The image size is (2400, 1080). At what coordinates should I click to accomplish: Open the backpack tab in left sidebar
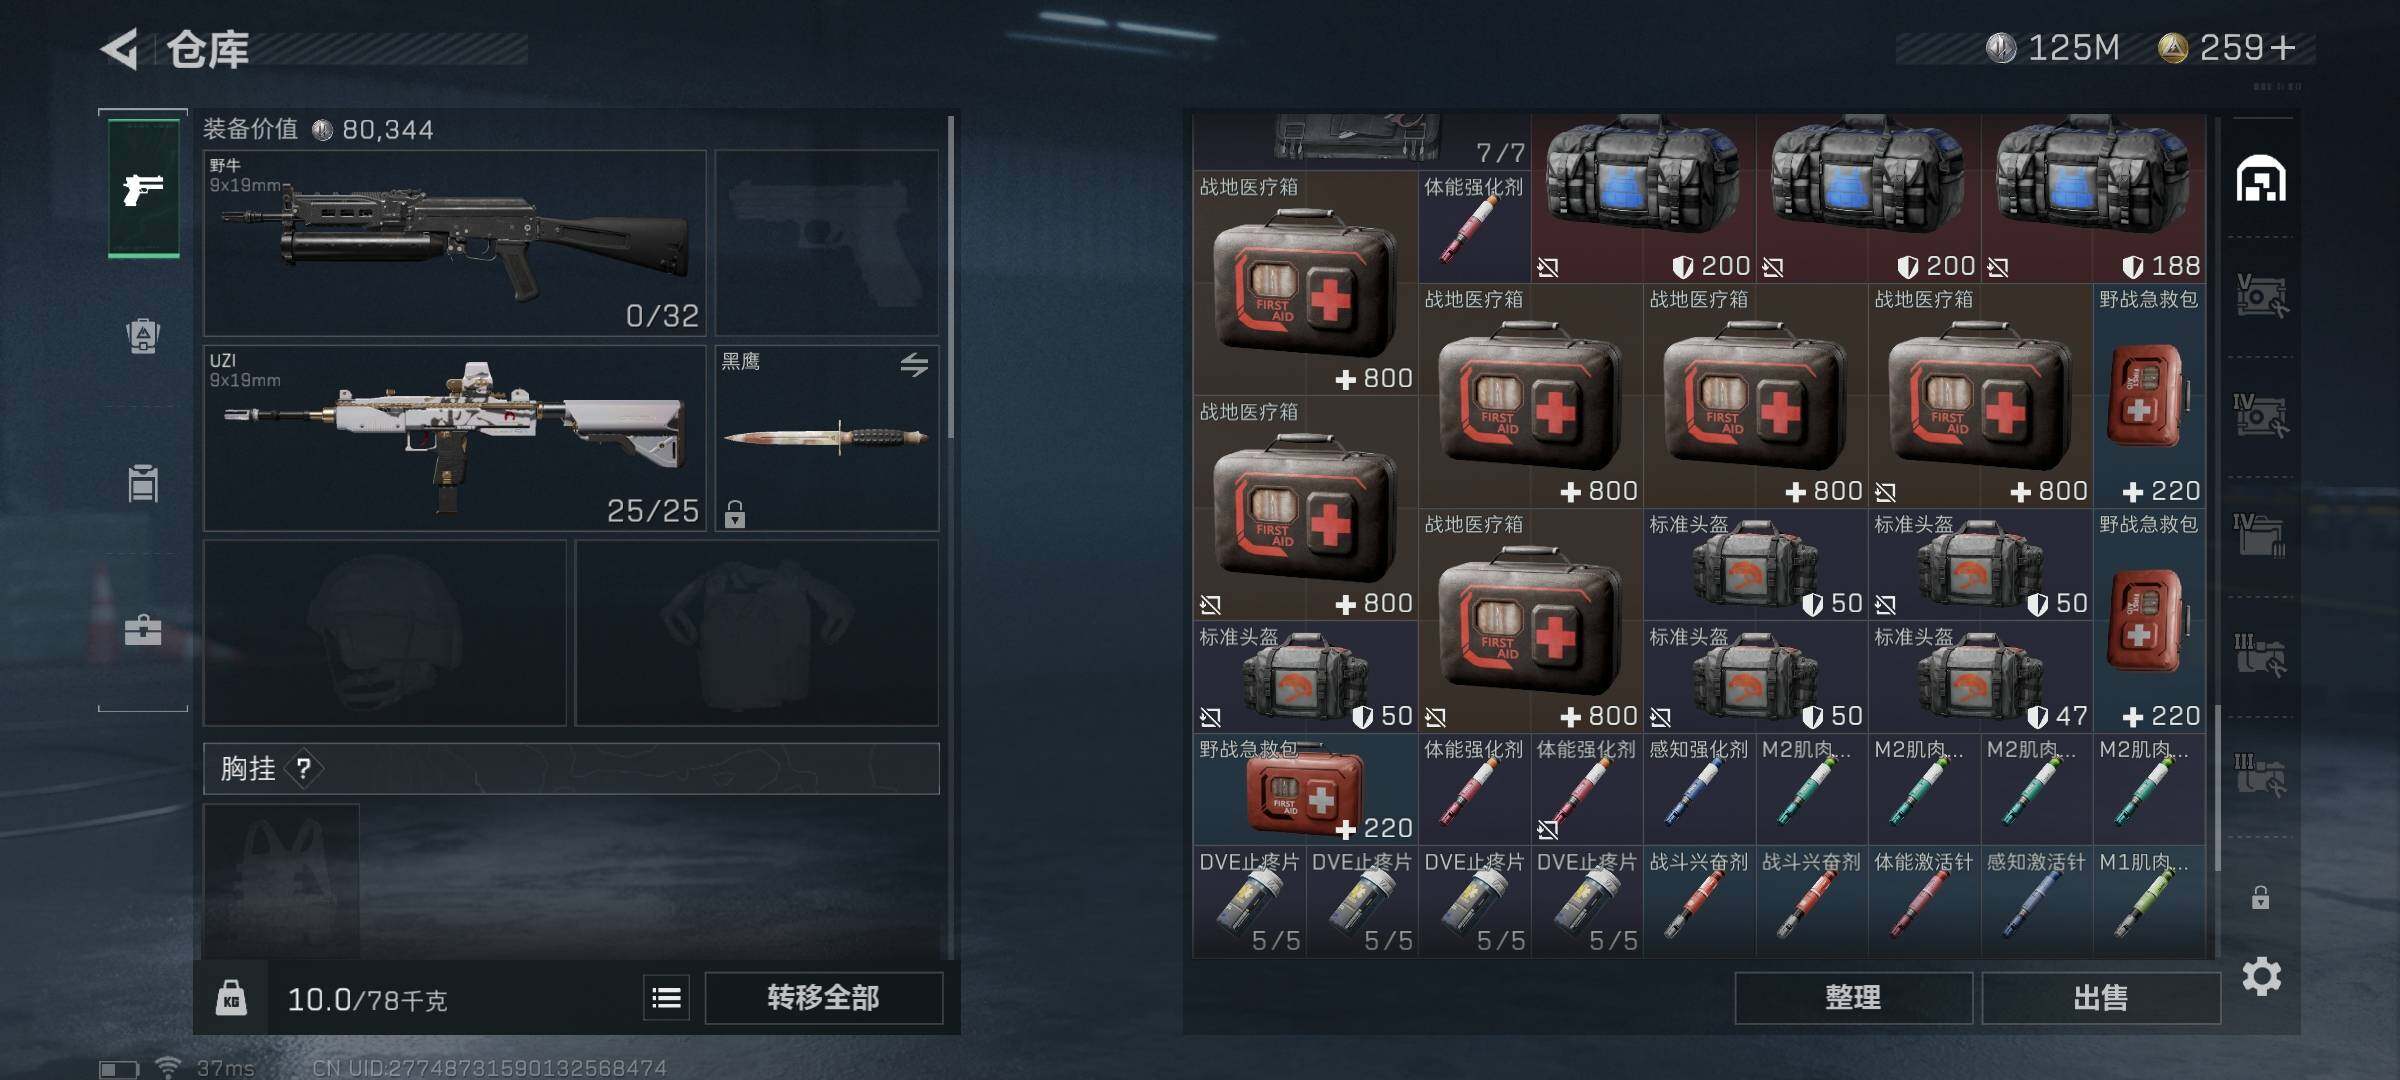click(143, 335)
